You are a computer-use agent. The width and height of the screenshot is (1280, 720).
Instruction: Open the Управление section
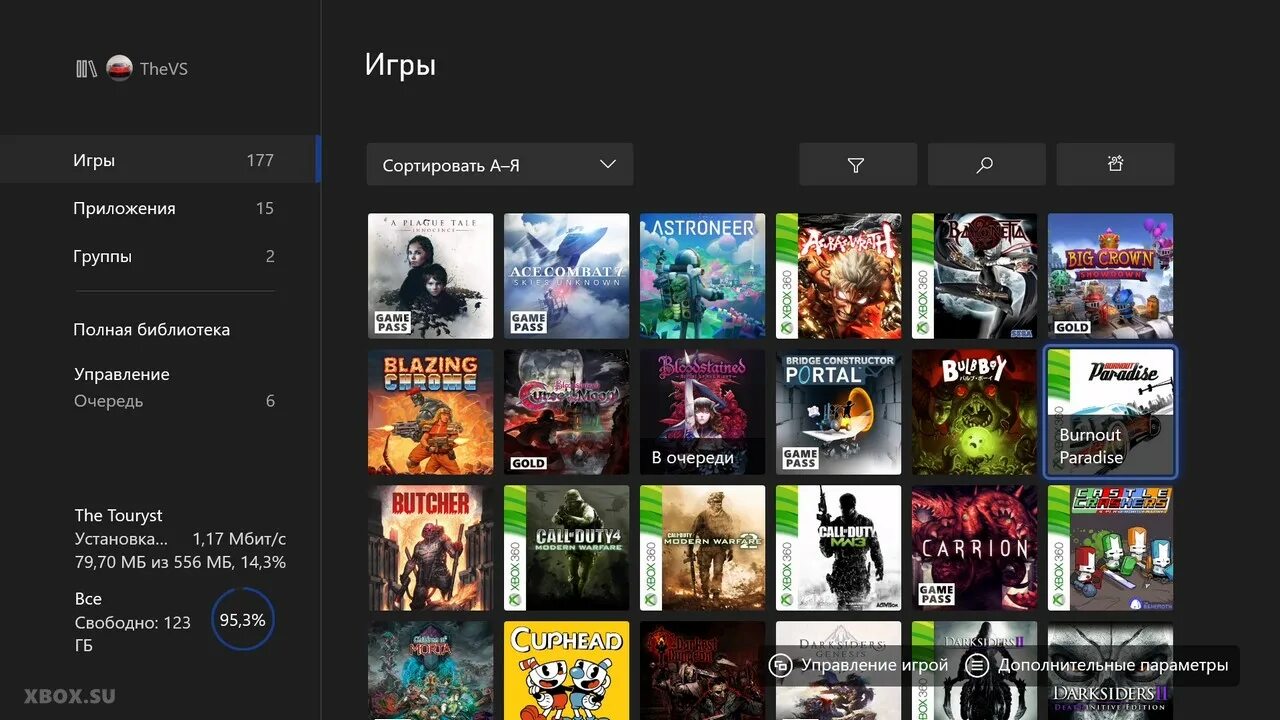pos(121,374)
